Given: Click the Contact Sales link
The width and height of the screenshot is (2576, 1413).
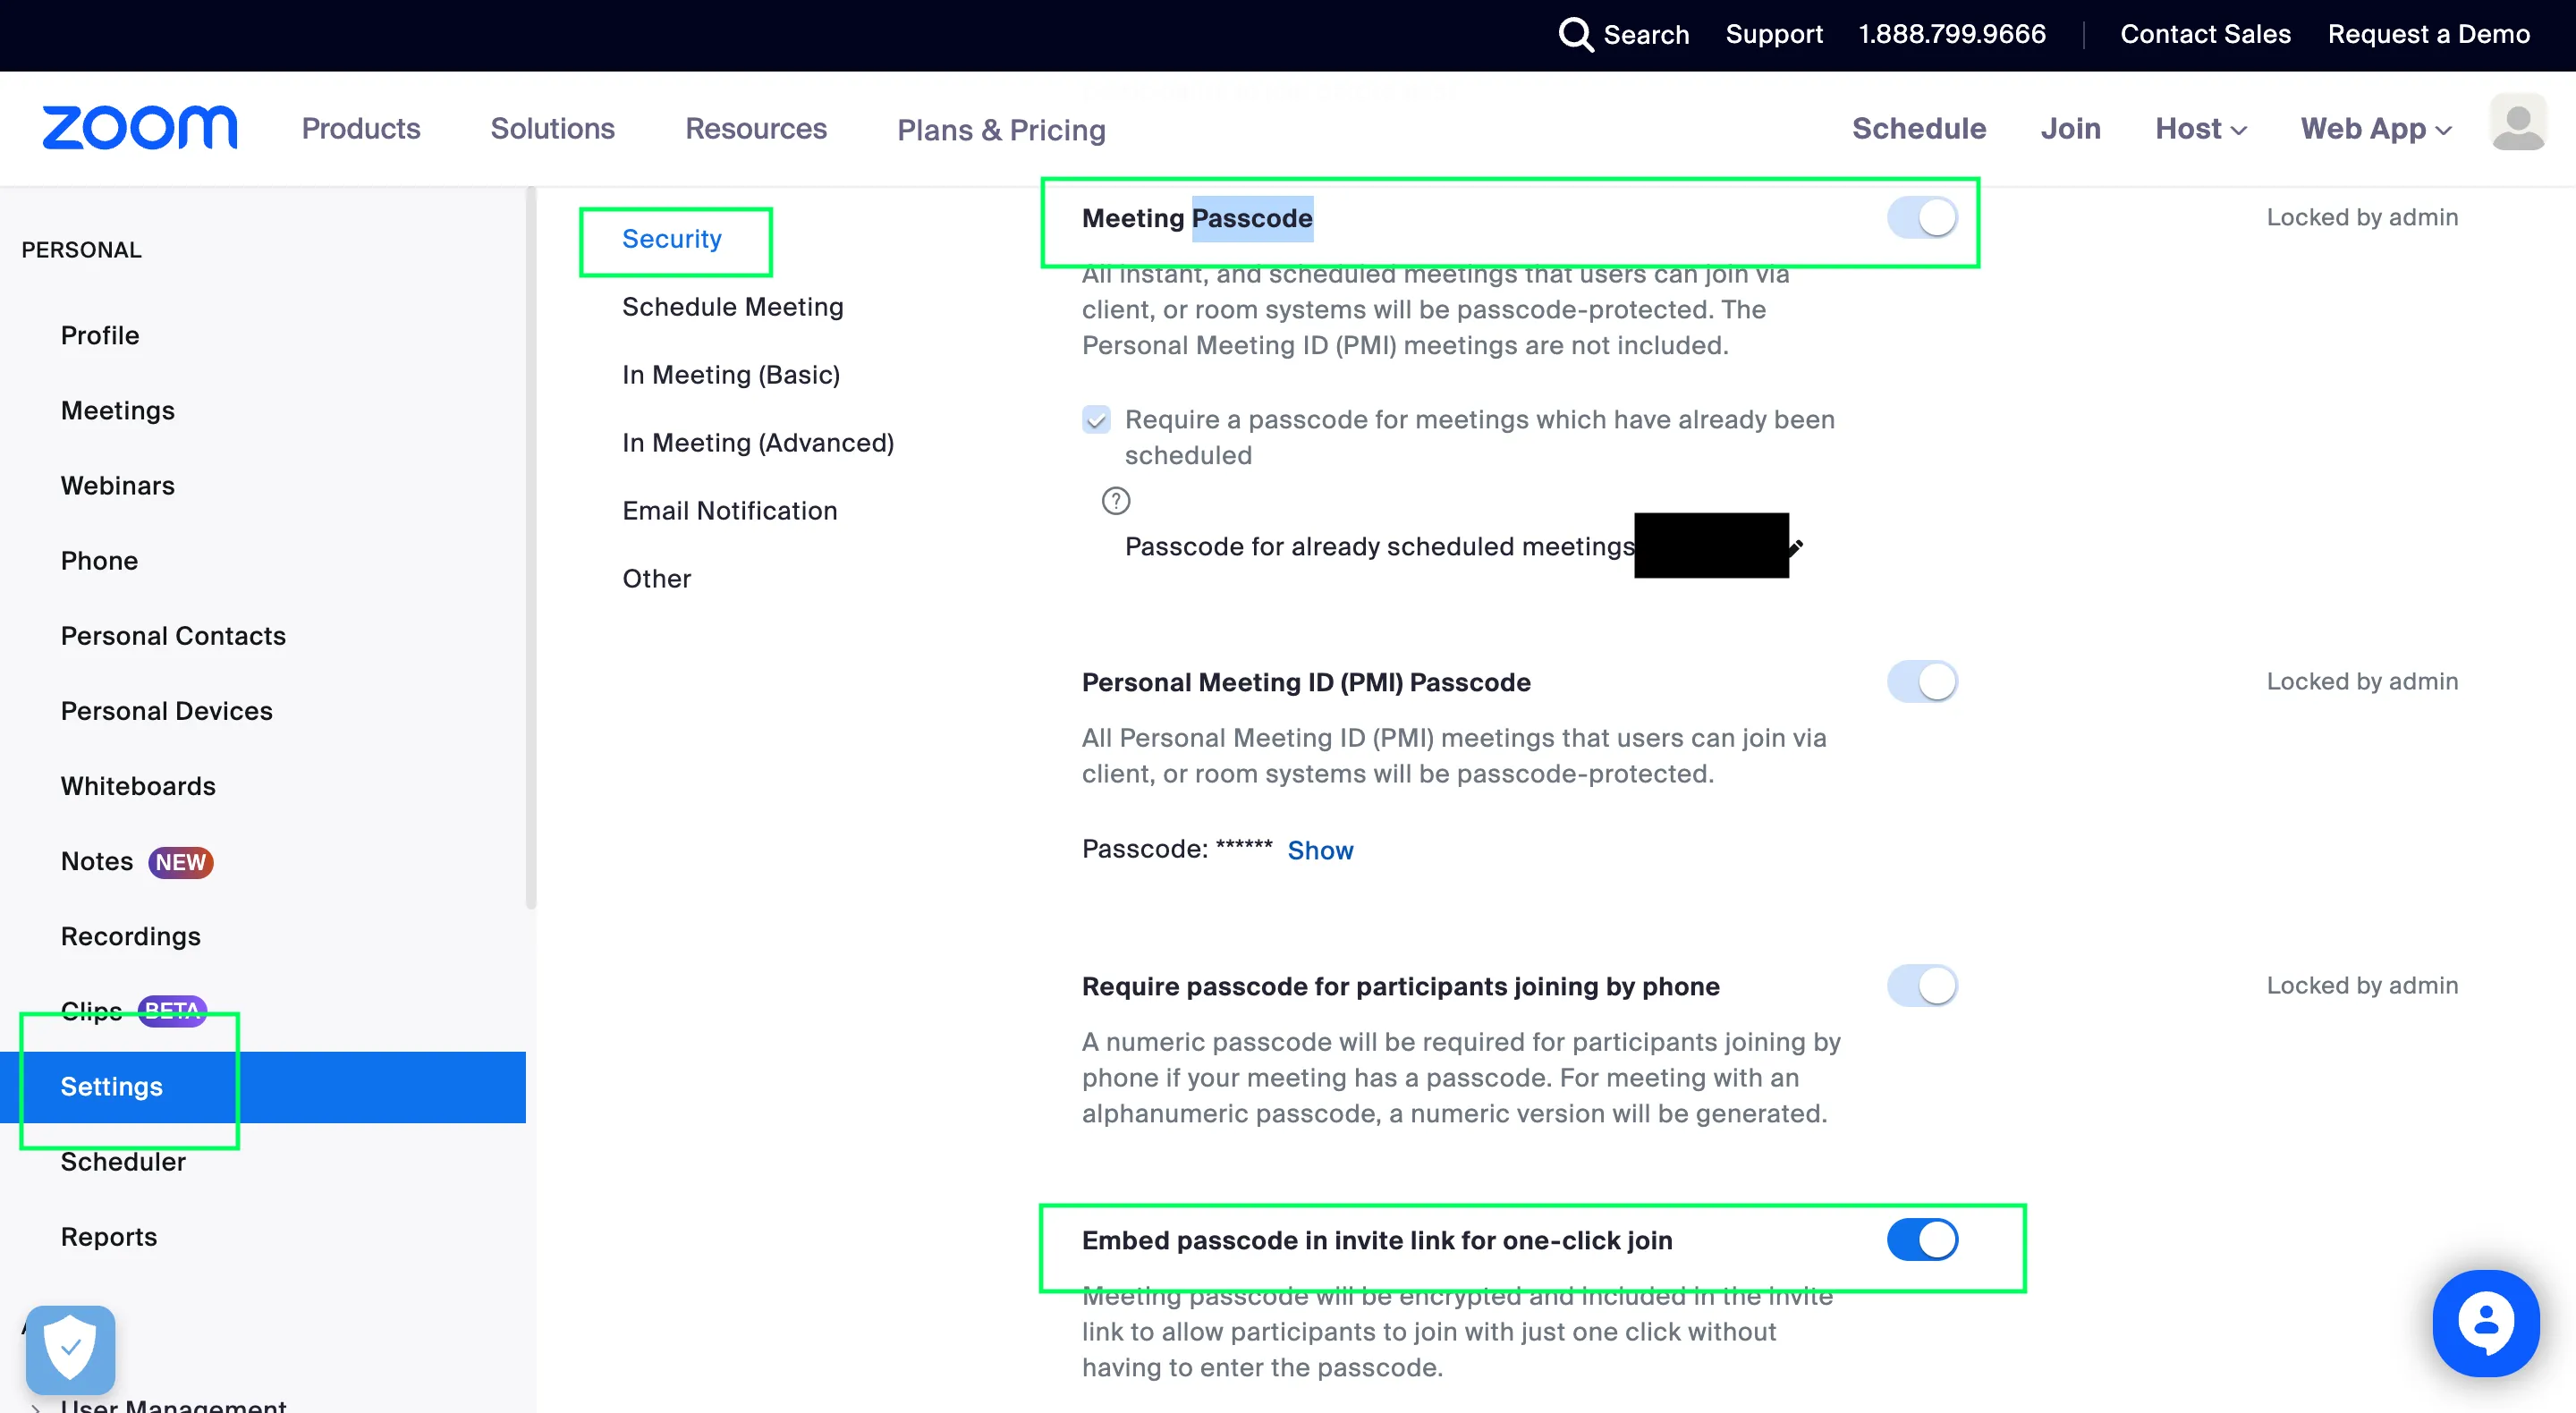Looking at the screenshot, I should pyautogui.click(x=2205, y=35).
